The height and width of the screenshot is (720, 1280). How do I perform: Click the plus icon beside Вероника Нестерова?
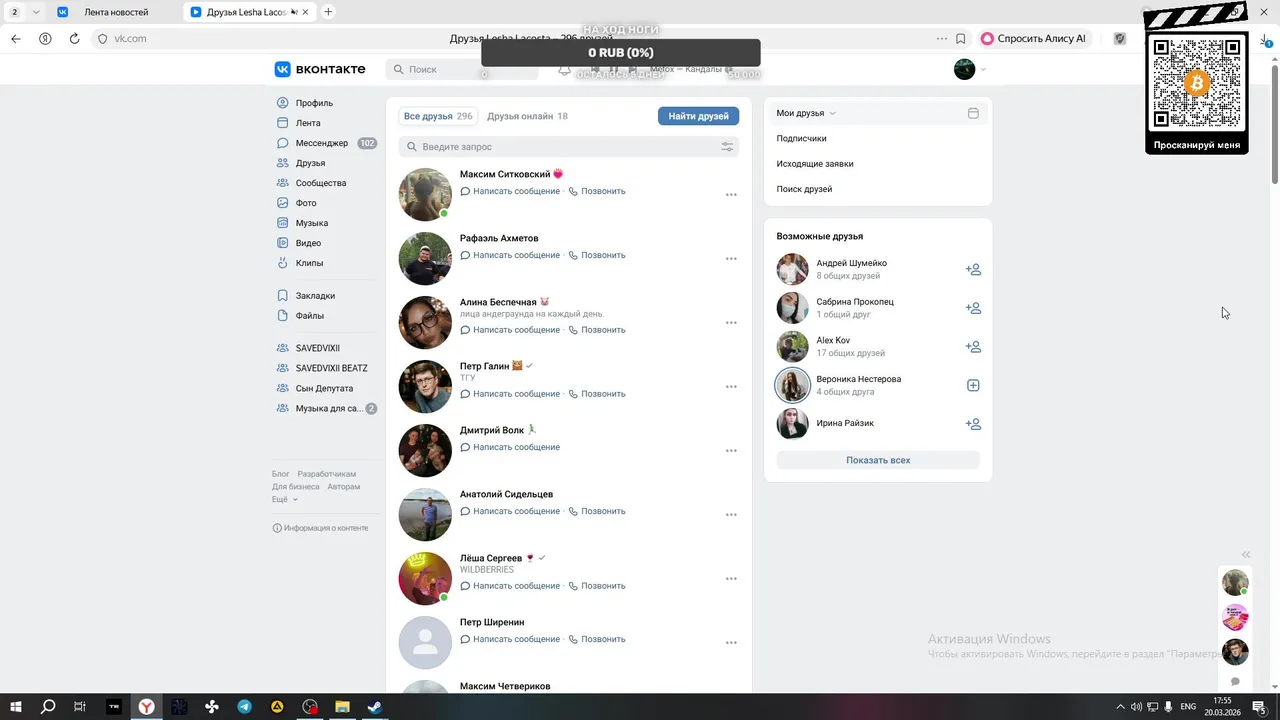(x=973, y=385)
